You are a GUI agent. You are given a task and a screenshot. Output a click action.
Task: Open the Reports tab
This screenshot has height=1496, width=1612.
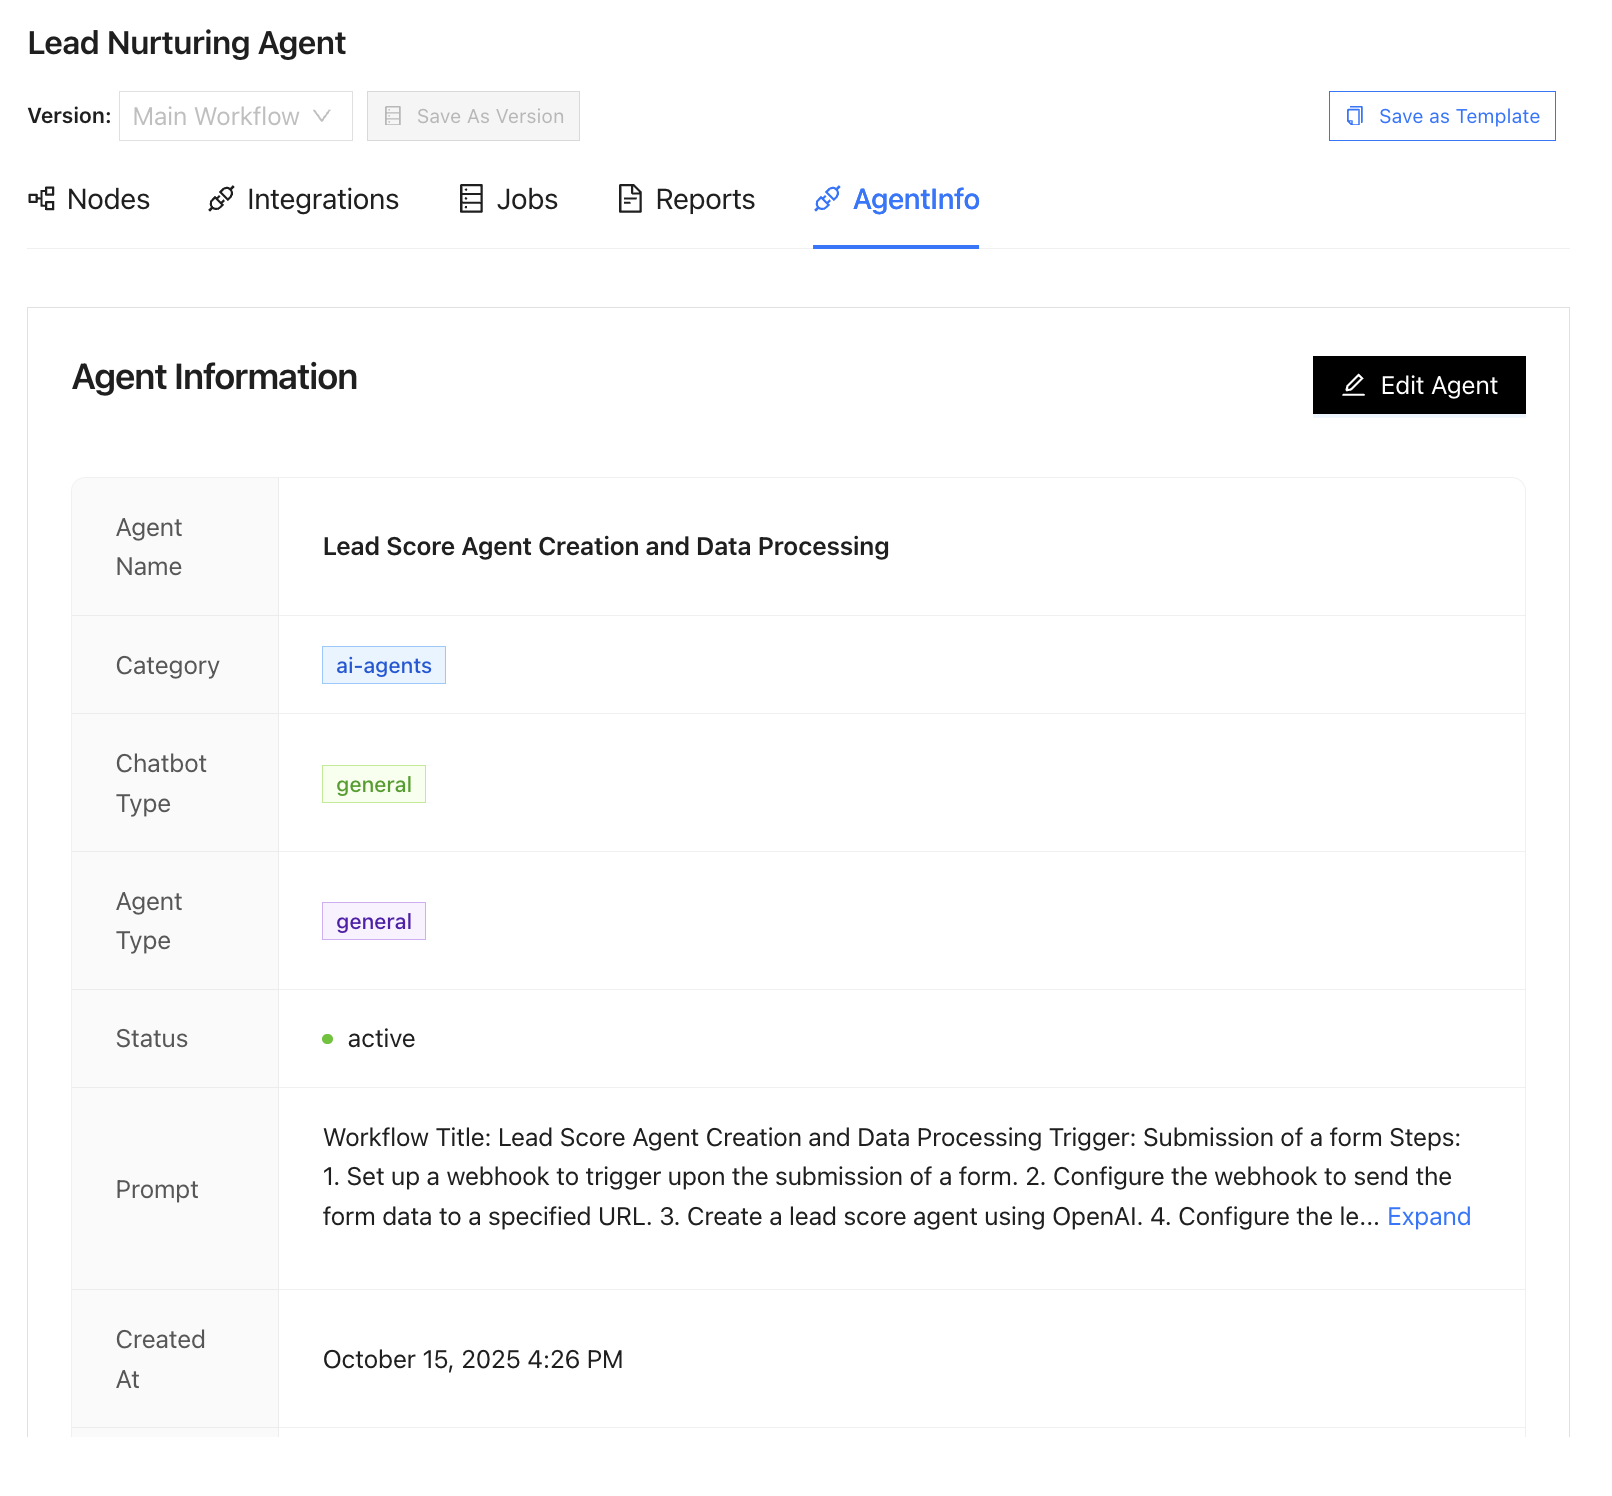tap(705, 199)
